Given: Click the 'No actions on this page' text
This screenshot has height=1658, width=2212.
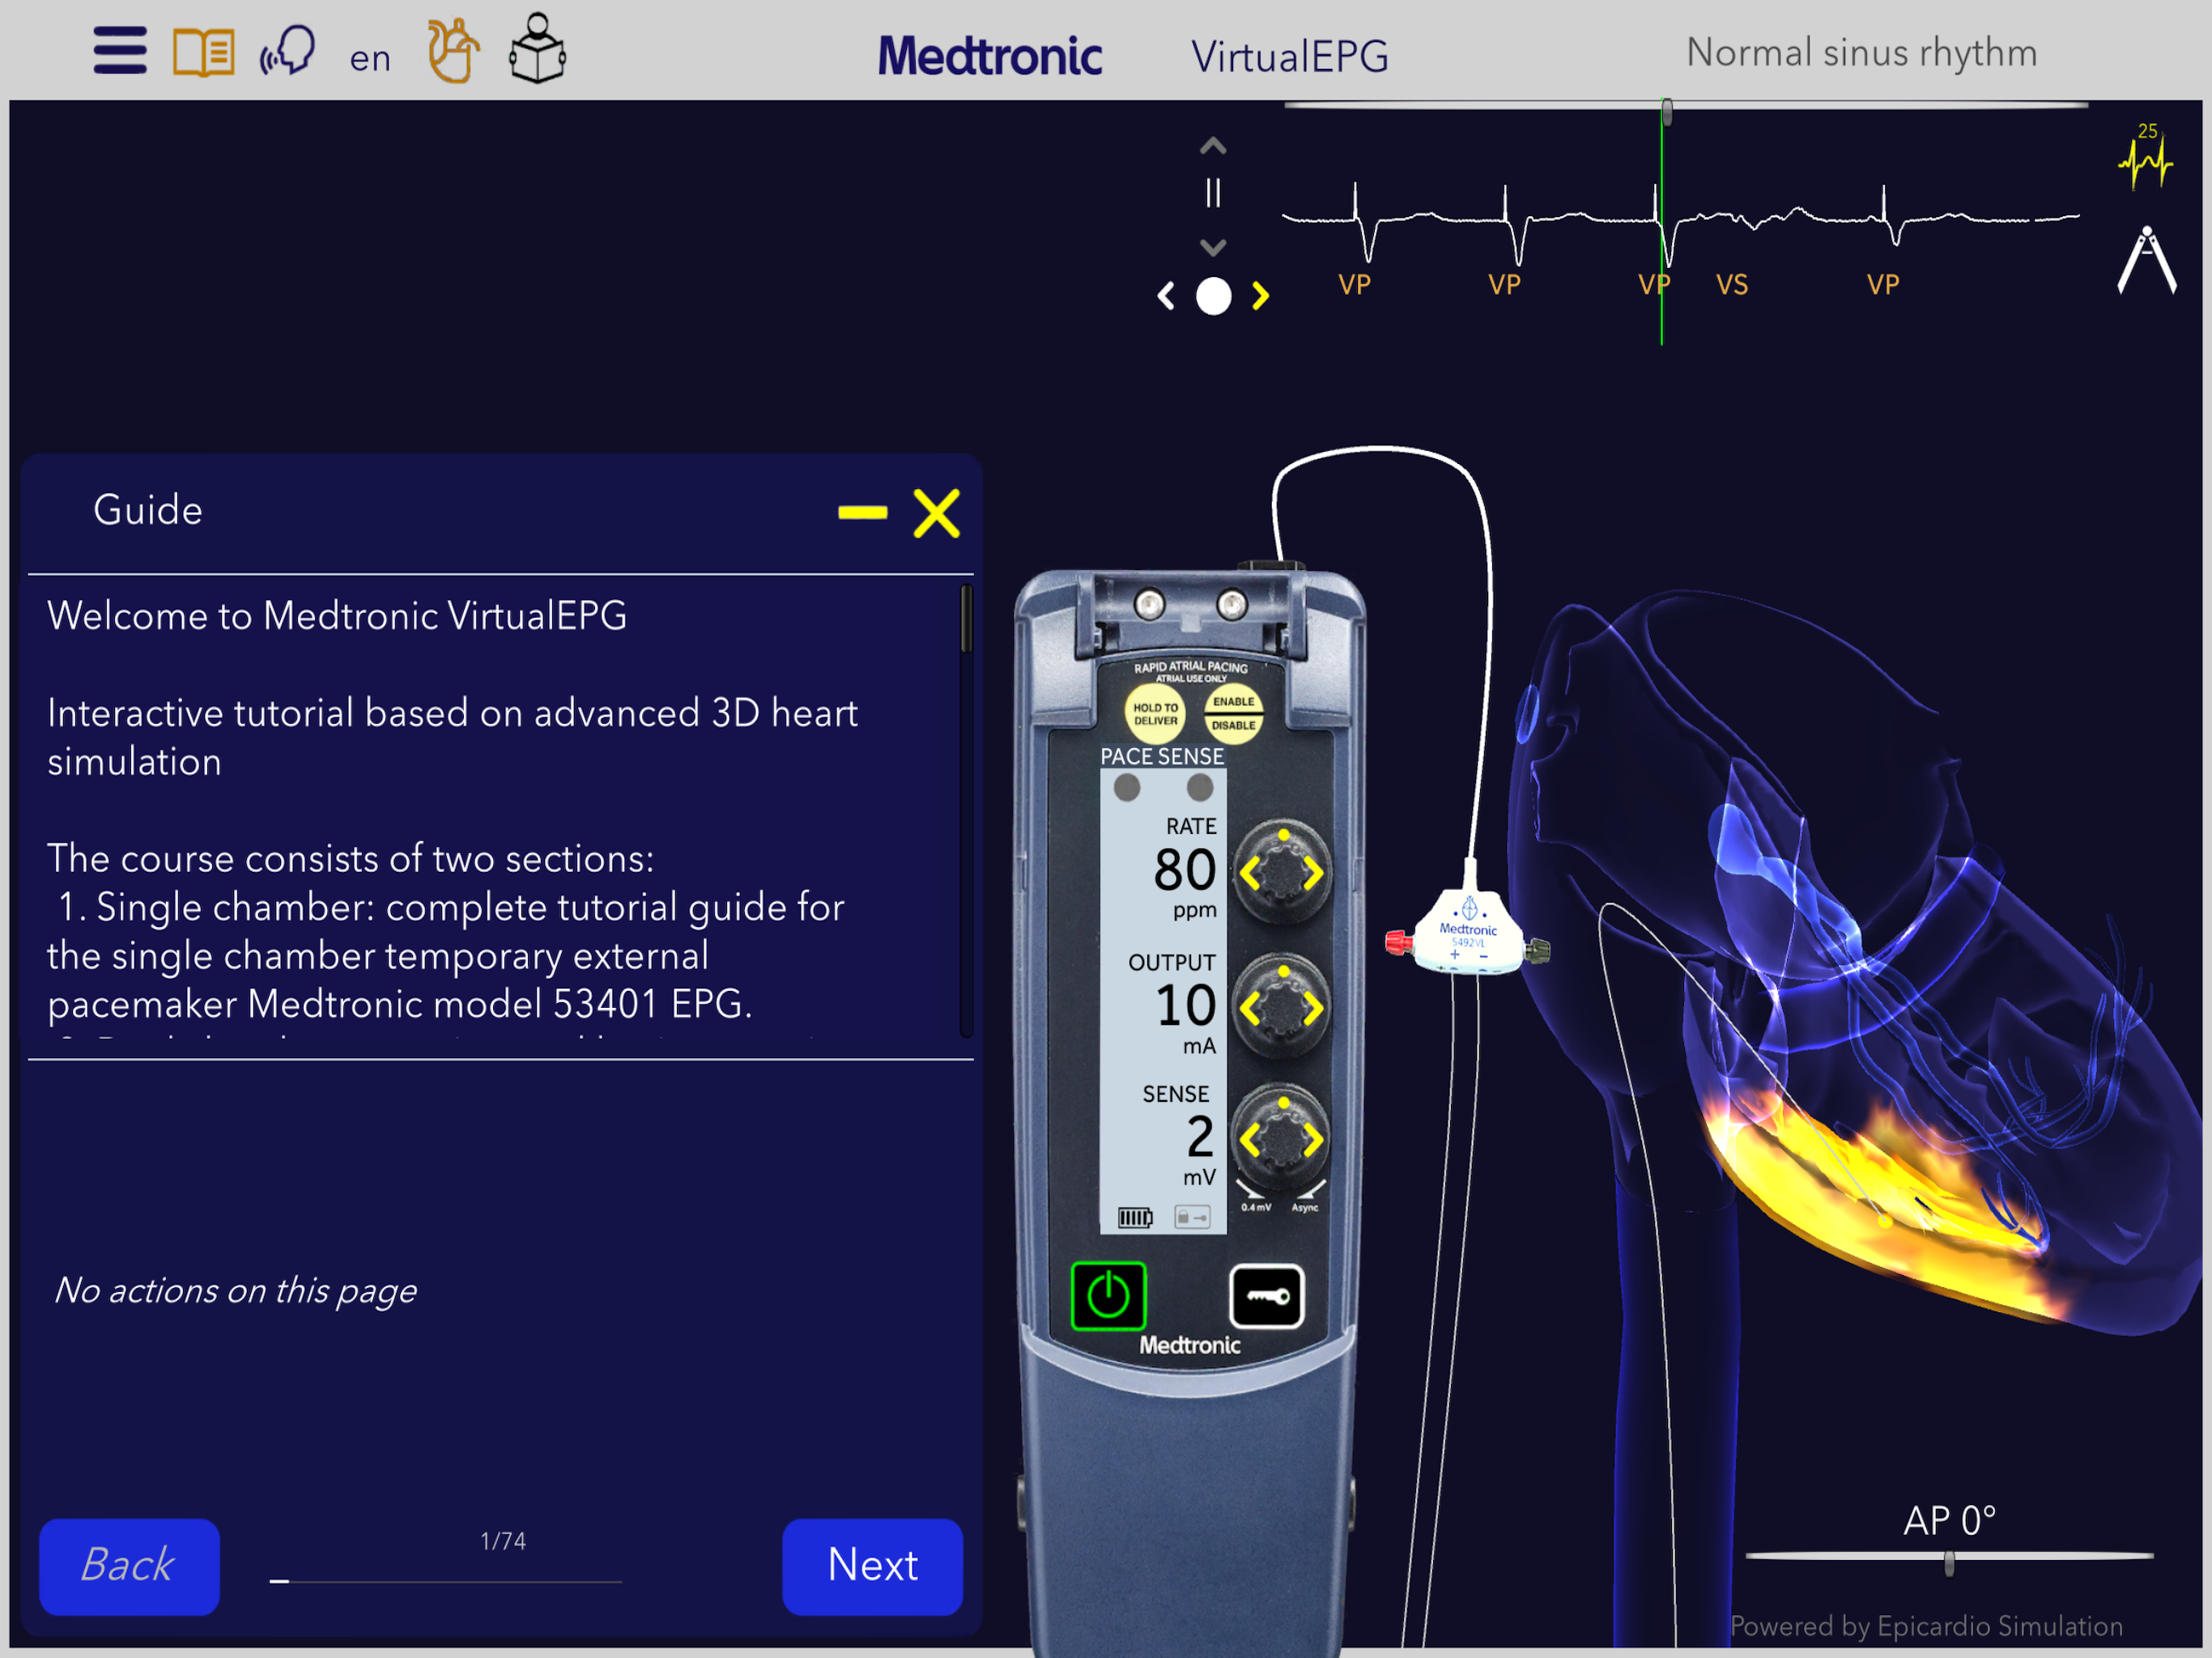Looking at the screenshot, I should (235, 1291).
